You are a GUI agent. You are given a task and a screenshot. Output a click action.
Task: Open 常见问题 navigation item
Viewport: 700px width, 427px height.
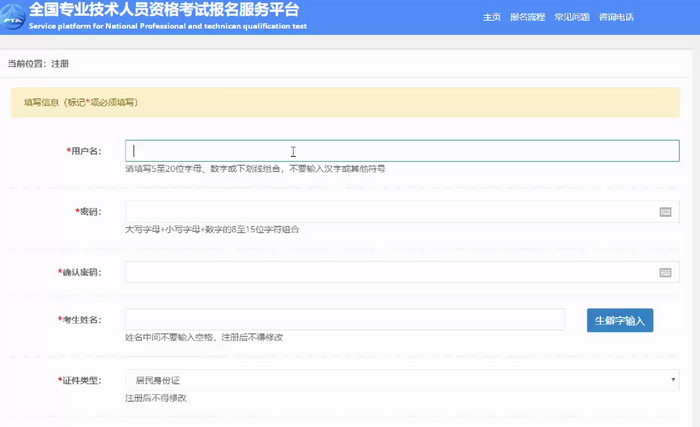[x=571, y=18]
